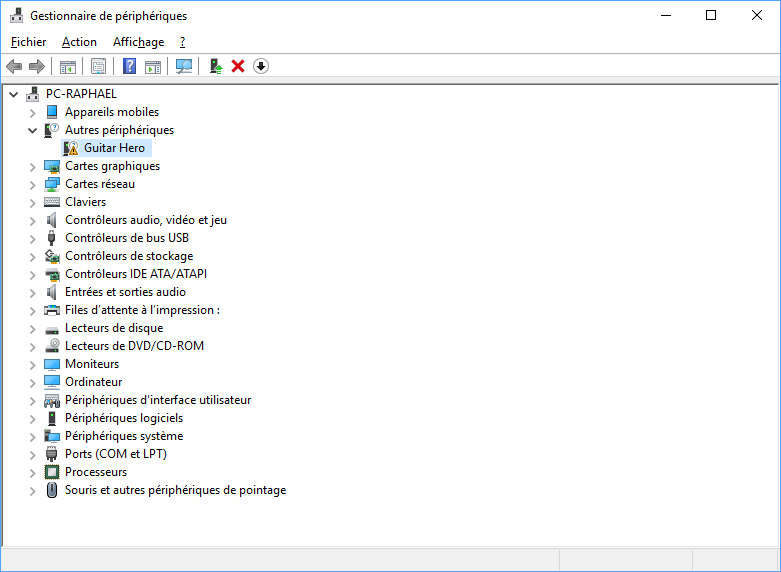This screenshot has height=572, width=781.
Task: Open the Properties toolbar icon
Action: click(x=98, y=66)
